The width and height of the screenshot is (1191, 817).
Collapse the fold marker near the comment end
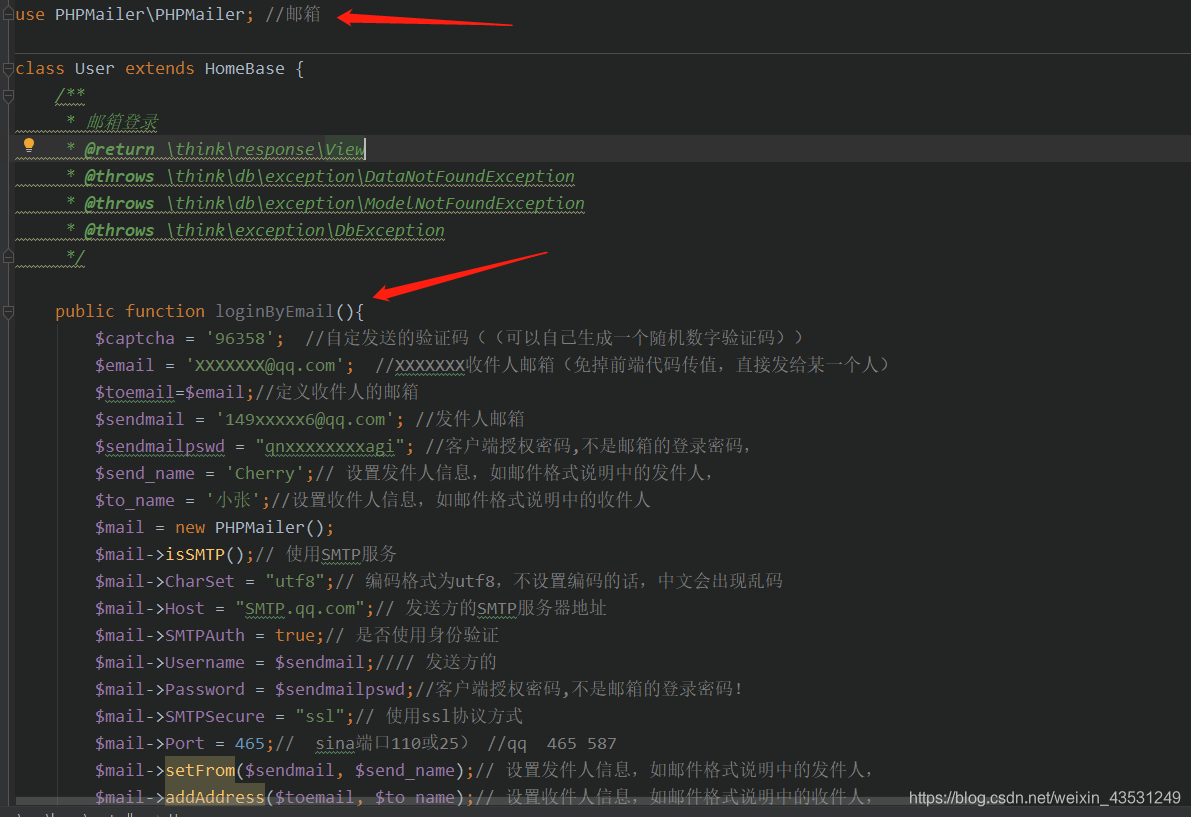(x=7, y=256)
